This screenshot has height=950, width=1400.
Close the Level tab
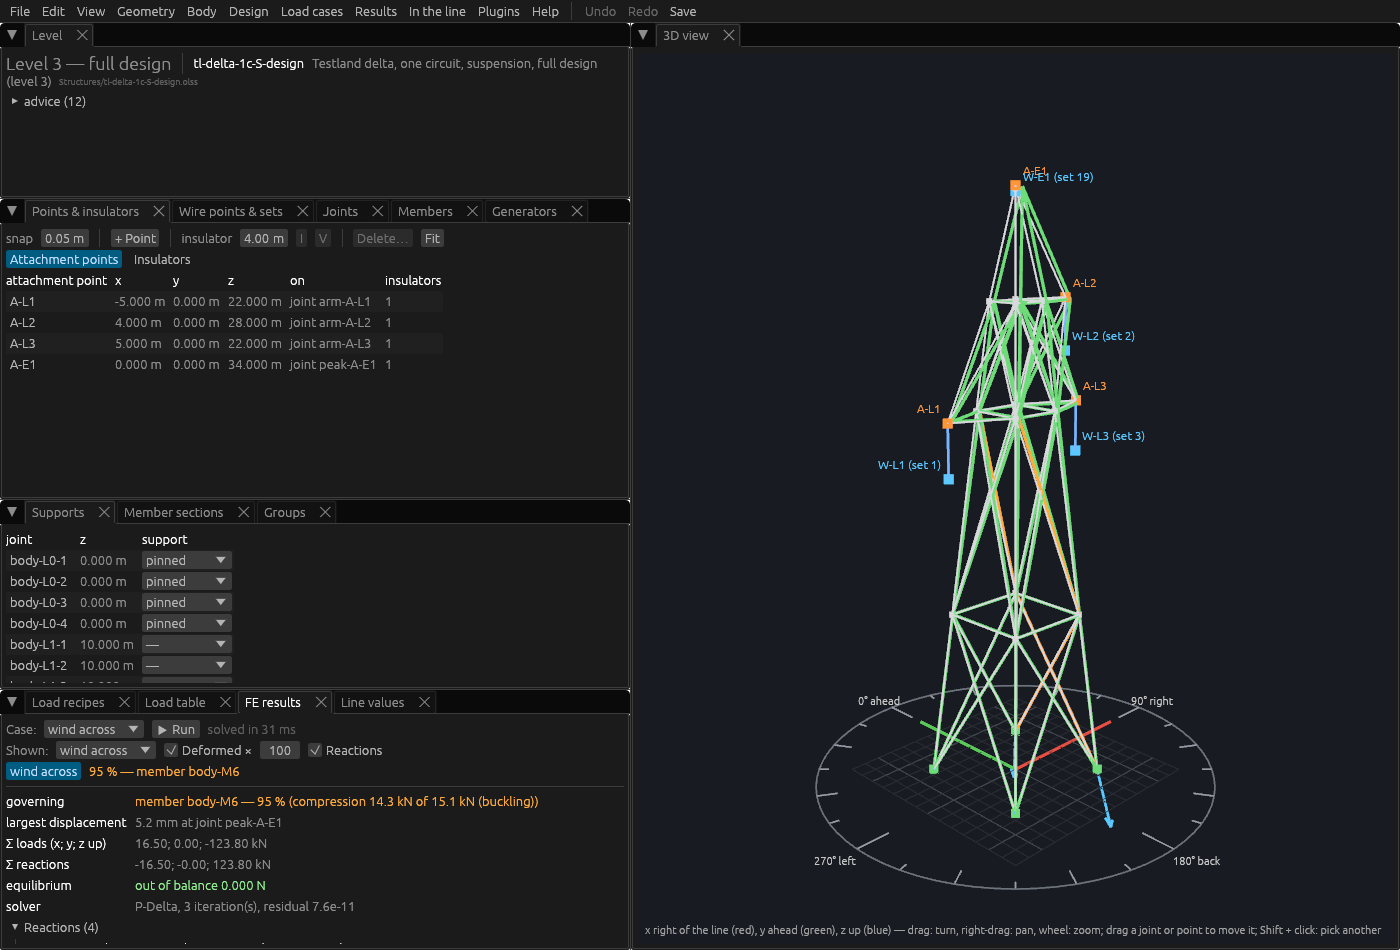click(82, 35)
